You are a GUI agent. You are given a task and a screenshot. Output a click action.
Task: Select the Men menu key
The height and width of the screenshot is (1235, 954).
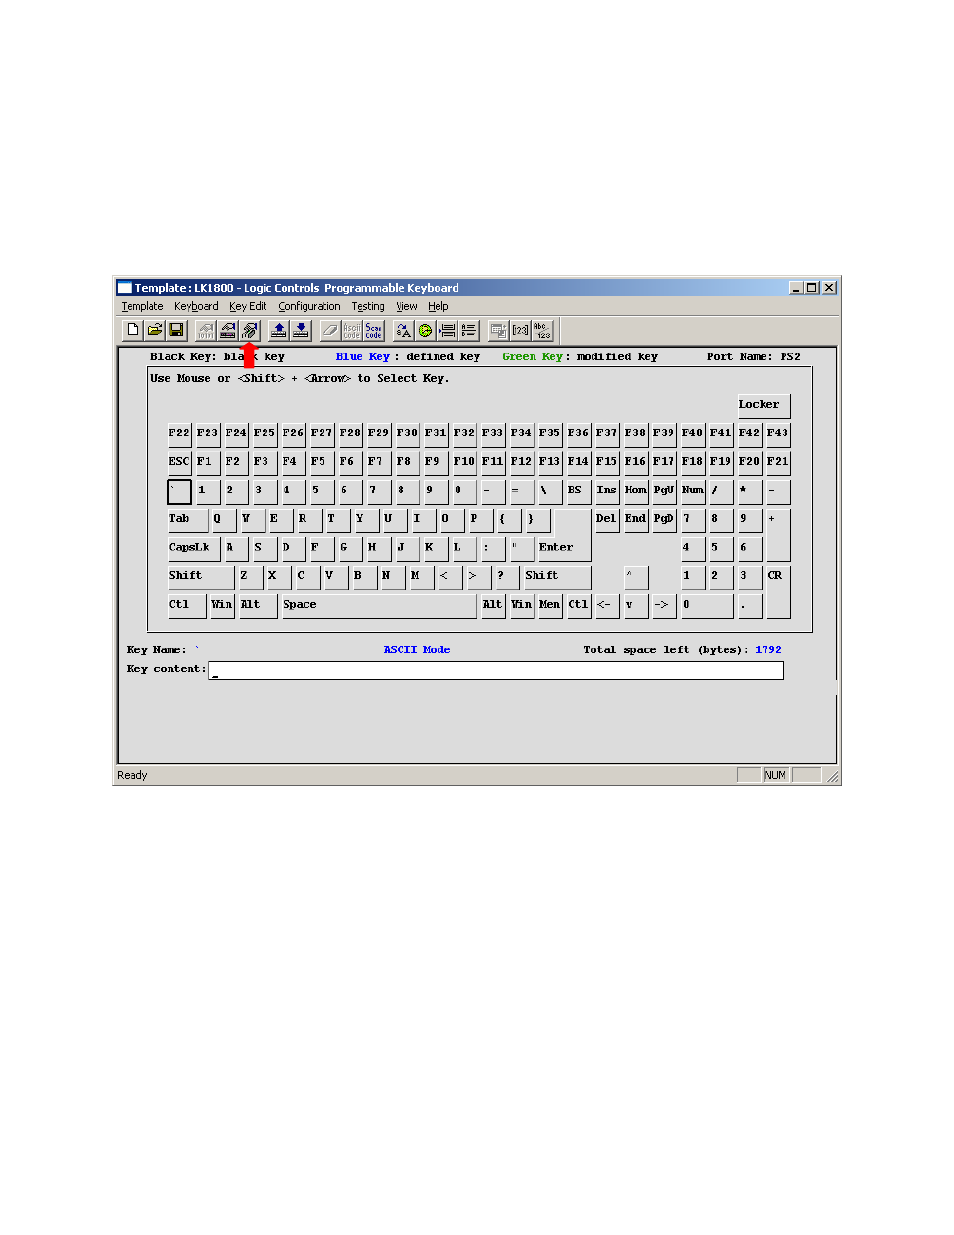click(550, 605)
